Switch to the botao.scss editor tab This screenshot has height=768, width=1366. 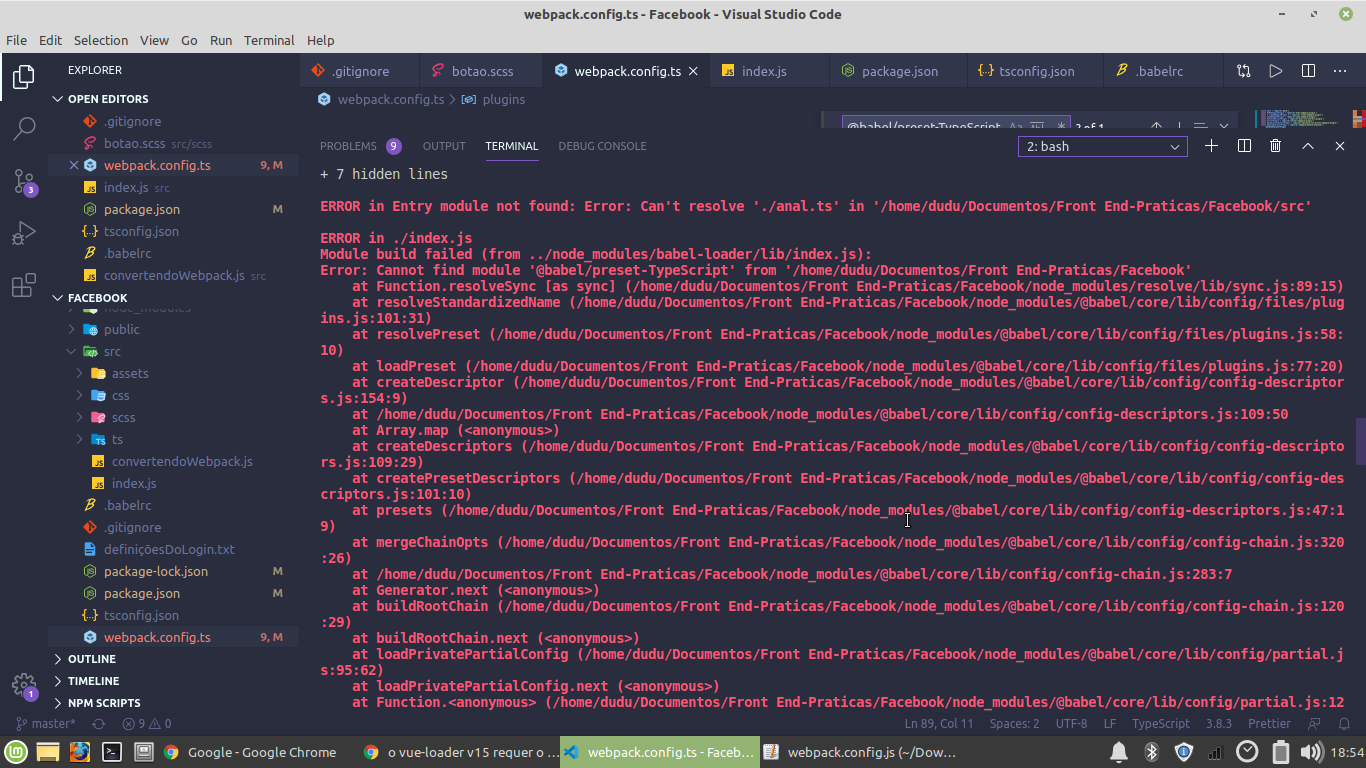[x=481, y=71]
